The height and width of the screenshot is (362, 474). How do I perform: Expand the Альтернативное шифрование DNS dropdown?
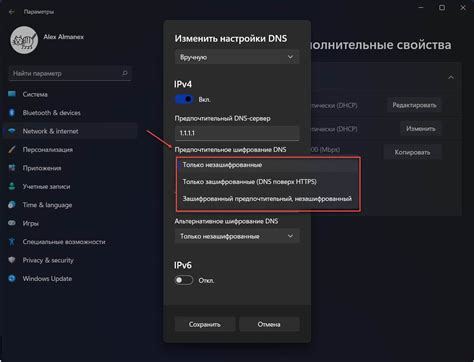click(x=237, y=236)
